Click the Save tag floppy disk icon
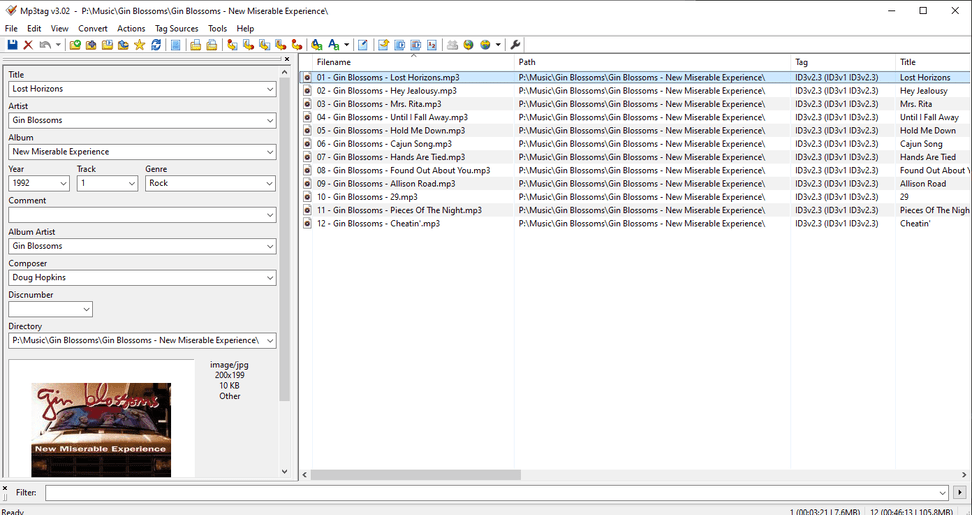The width and height of the screenshot is (972, 515). coord(12,45)
